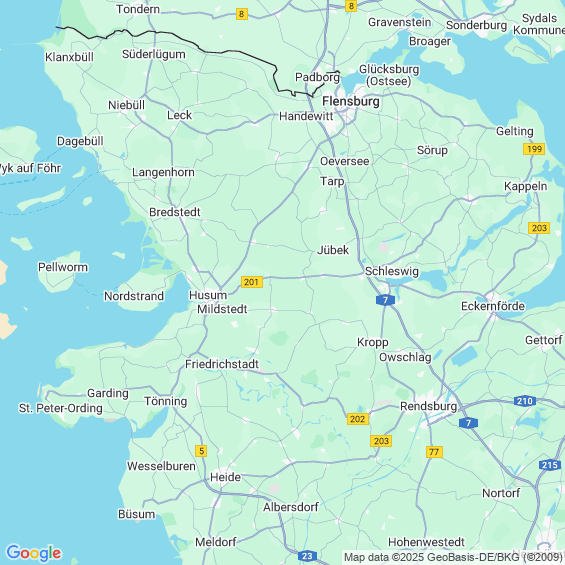Click the blue 215 highway shield
This screenshot has height=565, width=565.
[x=550, y=465]
